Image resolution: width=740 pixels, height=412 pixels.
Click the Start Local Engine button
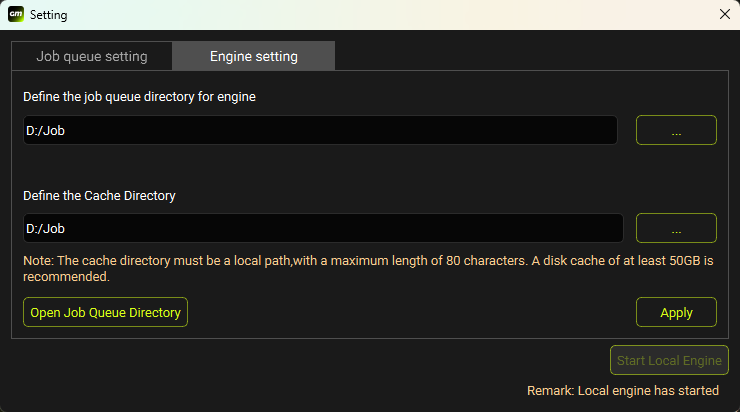[670, 360]
